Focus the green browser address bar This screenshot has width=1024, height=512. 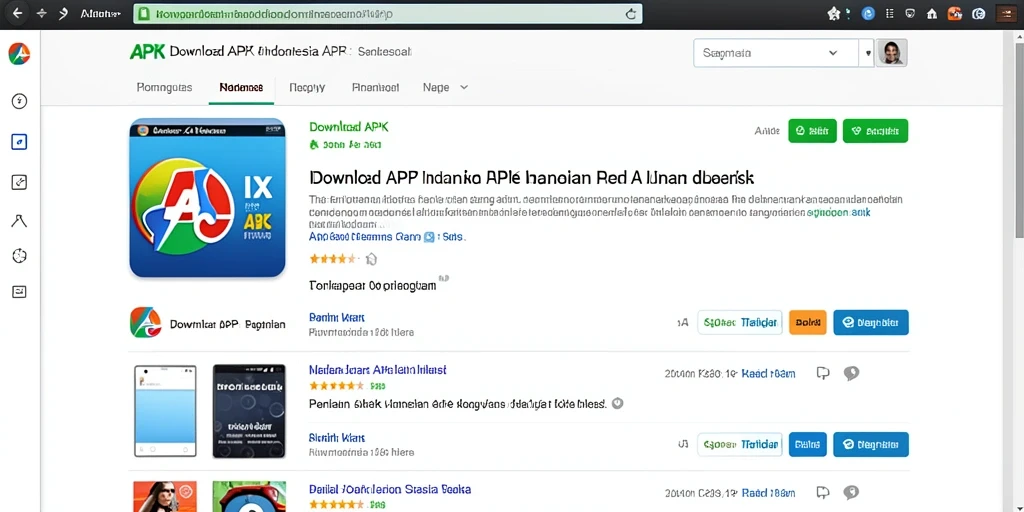pyautogui.click(x=387, y=14)
